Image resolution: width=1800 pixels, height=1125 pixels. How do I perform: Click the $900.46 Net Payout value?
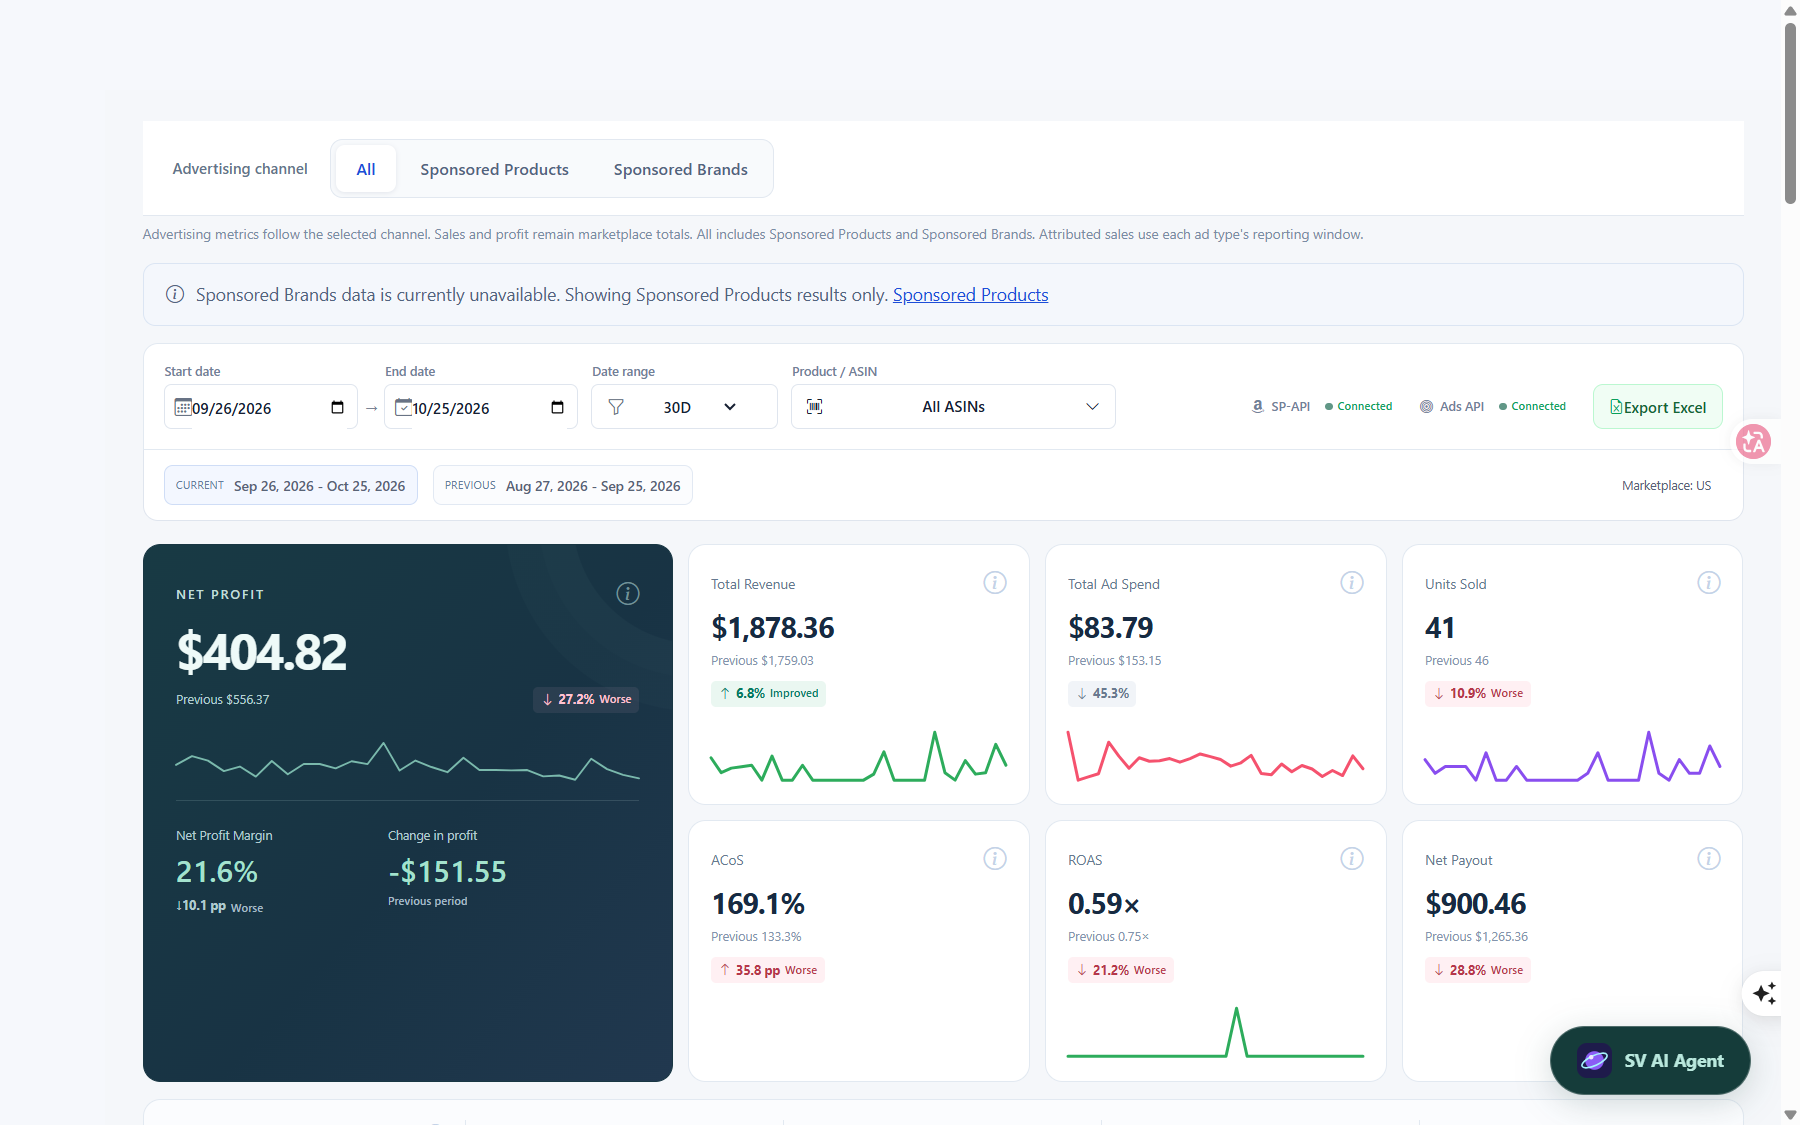pyautogui.click(x=1475, y=904)
